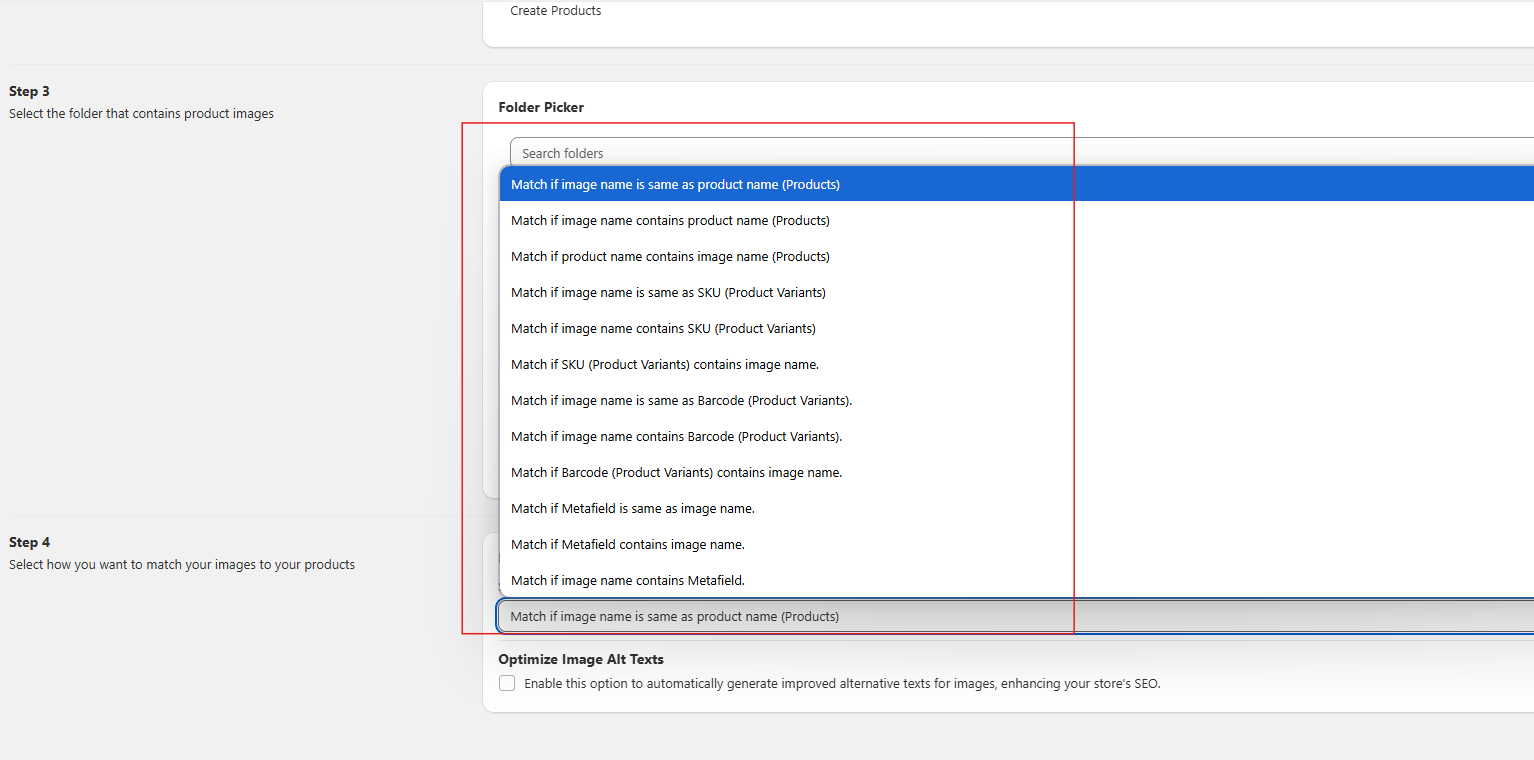Pick 'SKU (Product Variants) contains image name' option

point(665,364)
